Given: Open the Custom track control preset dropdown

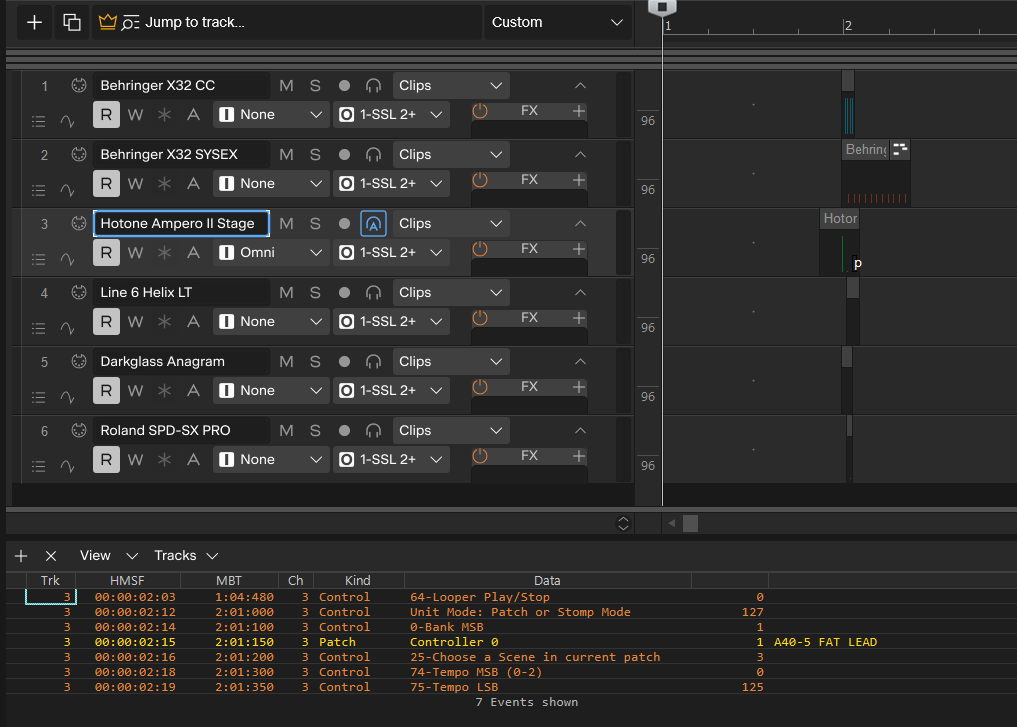Looking at the screenshot, I should click(x=557, y=22).
